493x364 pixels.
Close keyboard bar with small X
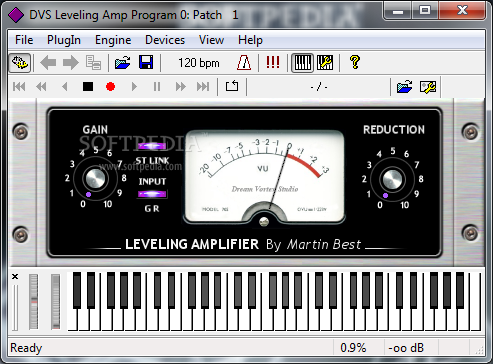pos(15,277)
